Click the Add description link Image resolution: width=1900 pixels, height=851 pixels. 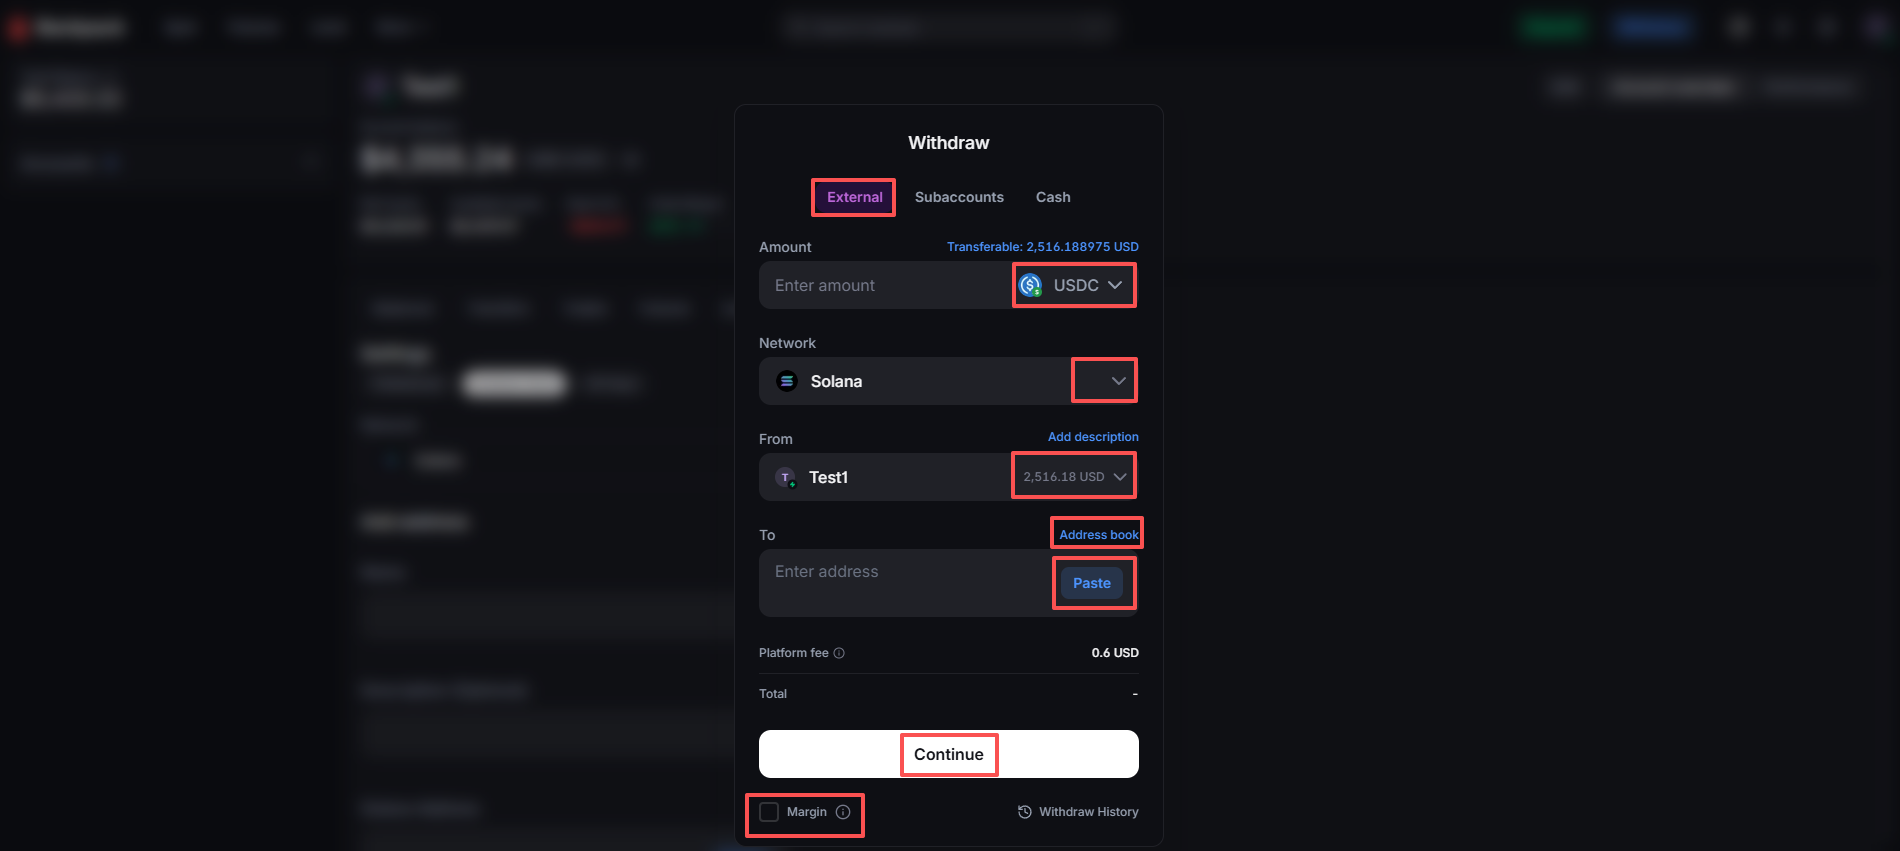click(1092, 437)
